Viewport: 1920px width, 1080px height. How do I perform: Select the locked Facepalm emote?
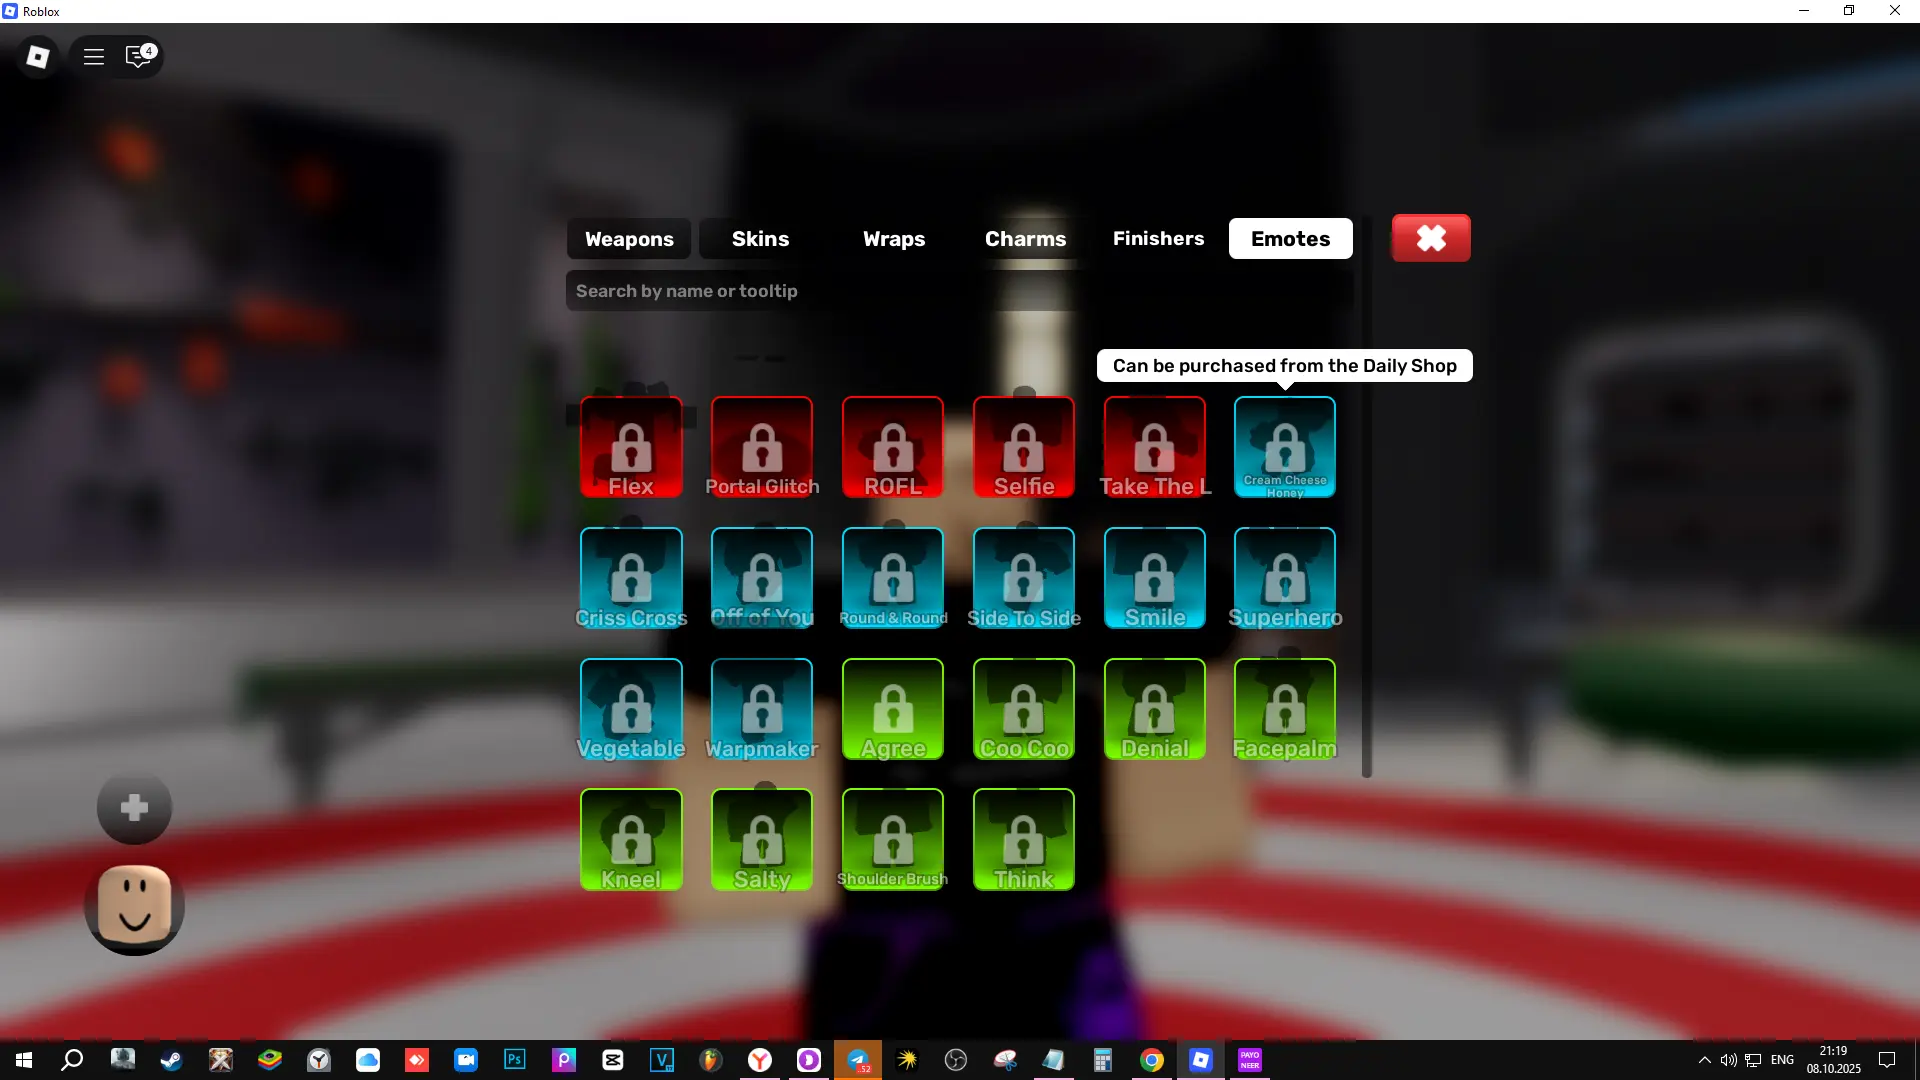tap(1285, 709)
